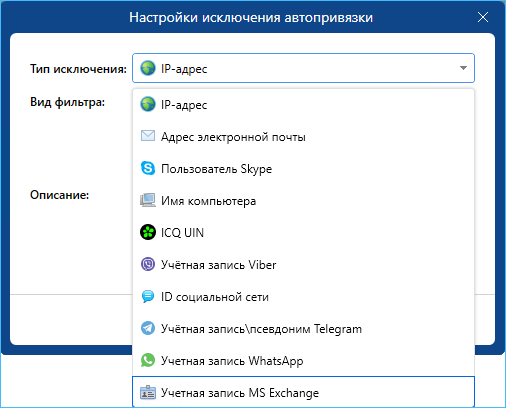Close the Настройки исключения автопривязки dialog

(x=483, y=17)
